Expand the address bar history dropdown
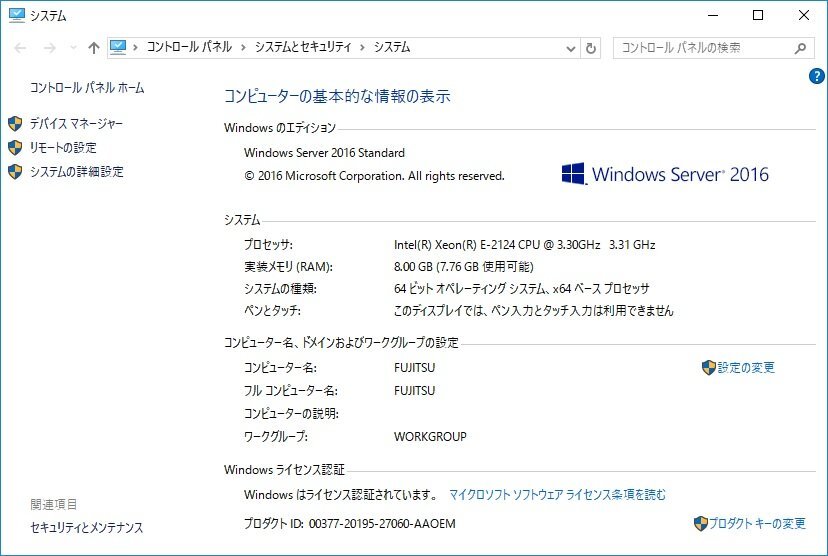828x556 pixels. 570,48
